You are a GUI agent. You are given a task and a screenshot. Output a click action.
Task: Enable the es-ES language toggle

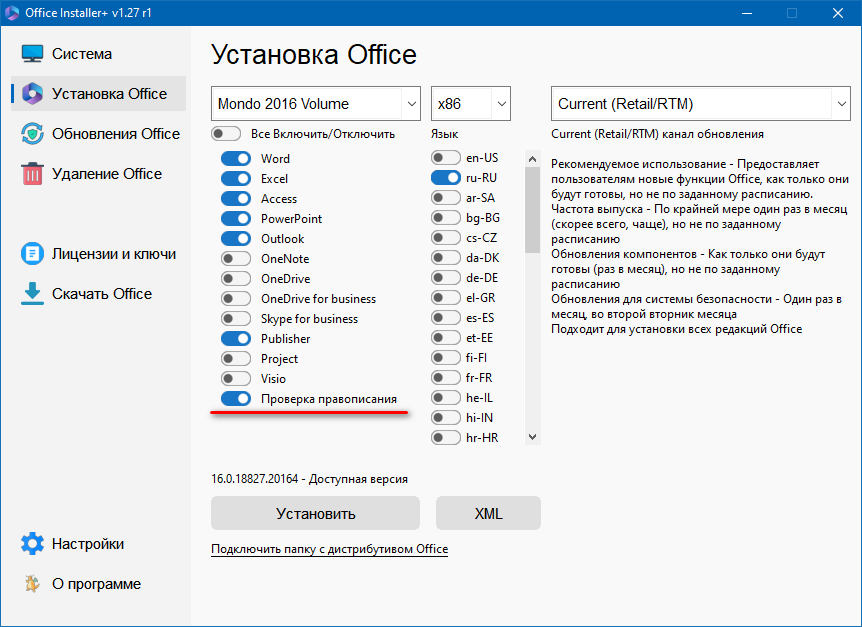click(x=446, y=318)
